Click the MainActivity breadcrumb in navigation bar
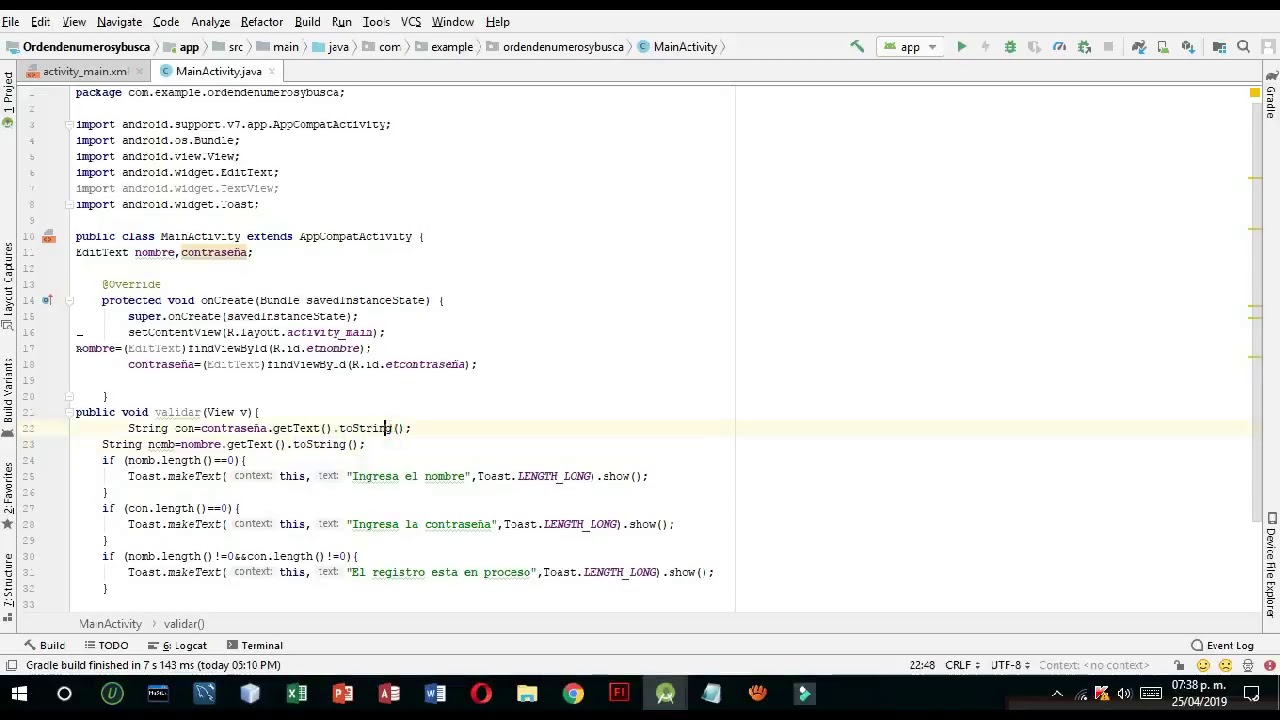 click(677, 47)
